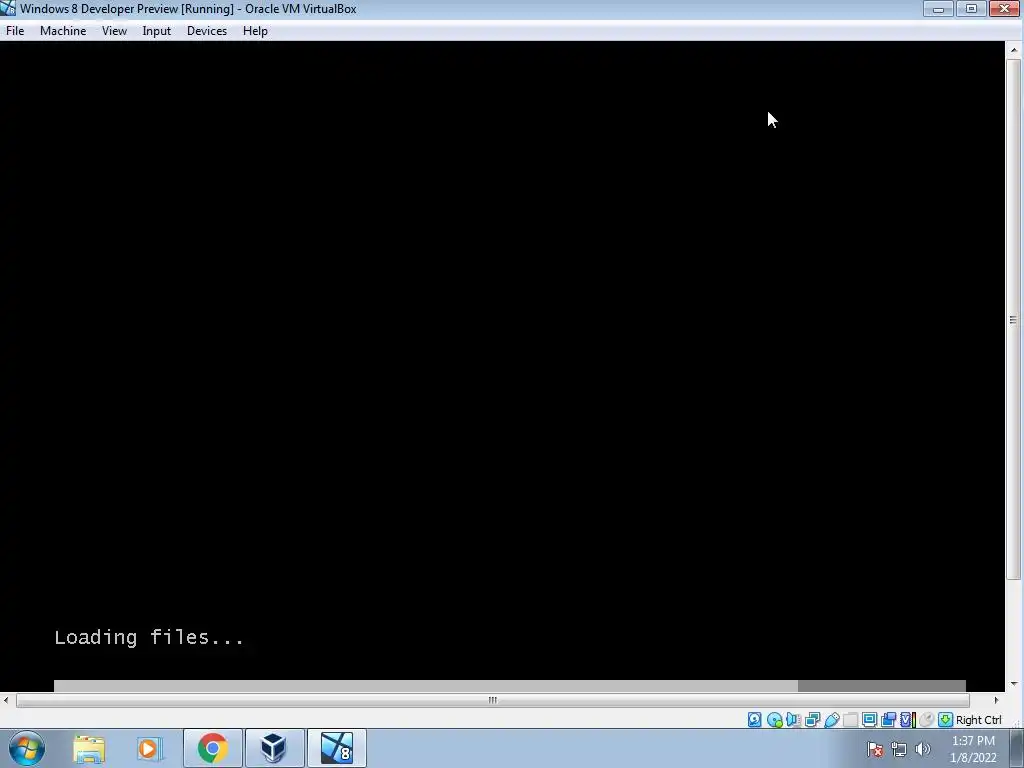This screenshot has height=768, width=1024.
Task: Click the Right Ctrl host key label
Action: [978, 720]
